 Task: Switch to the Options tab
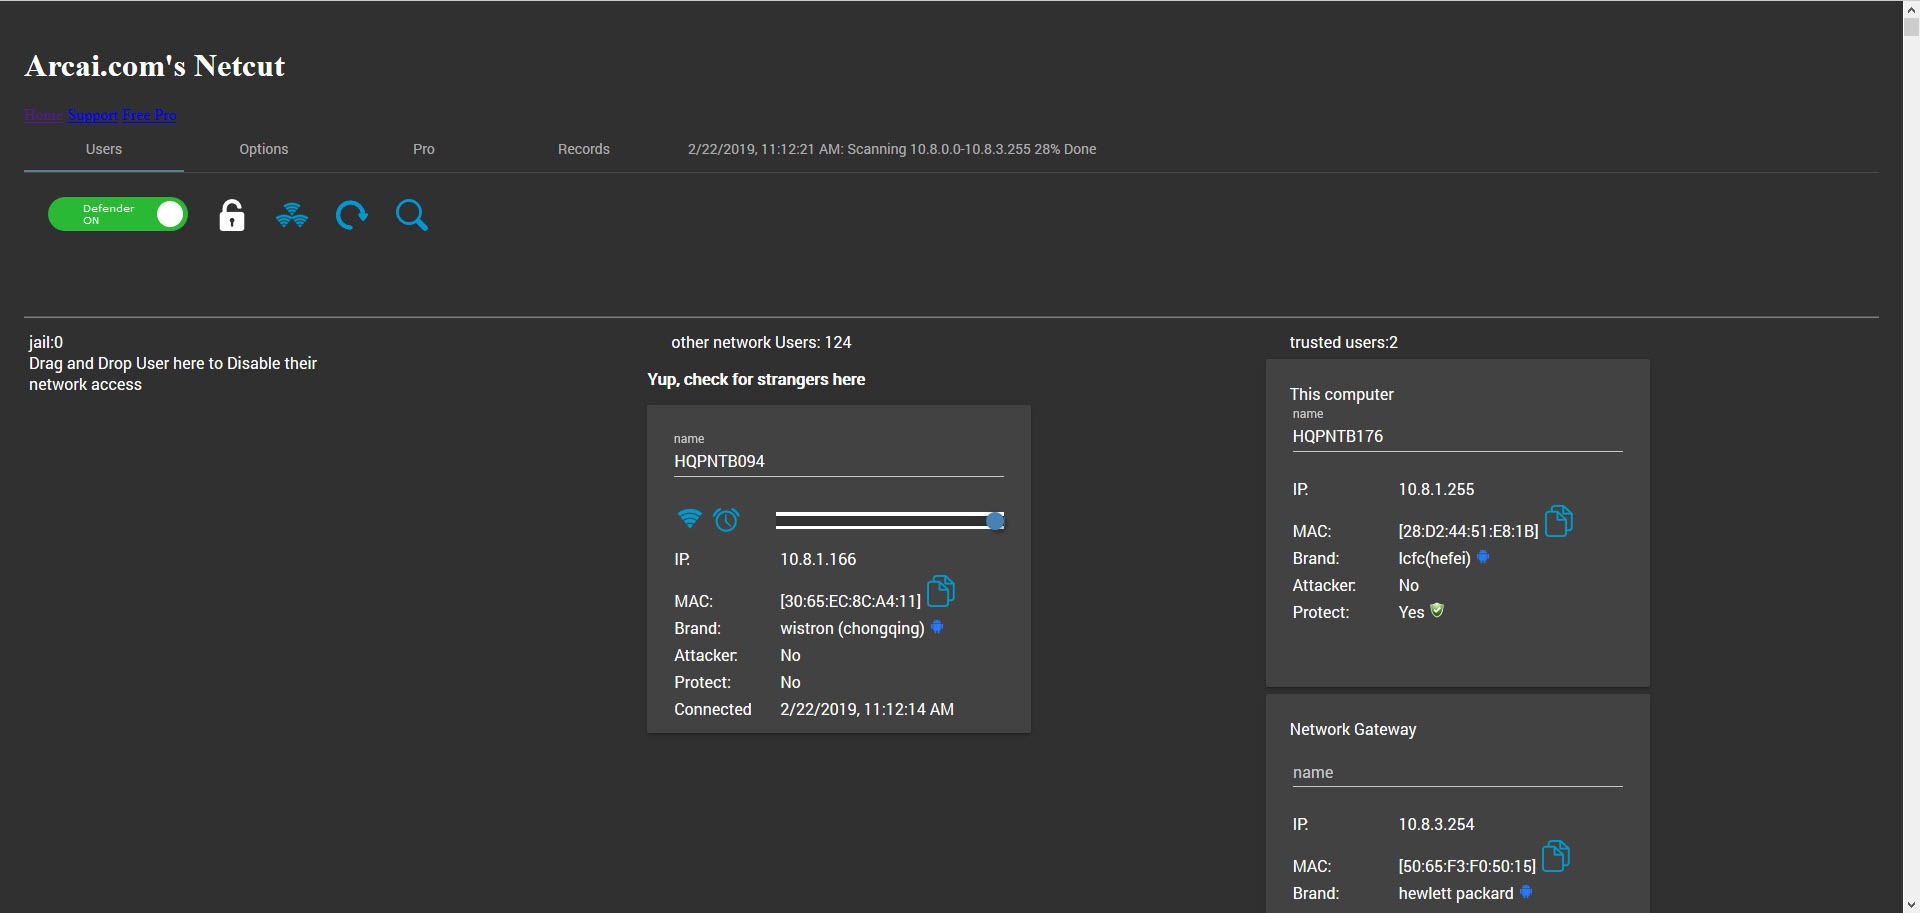click(263, 149)
